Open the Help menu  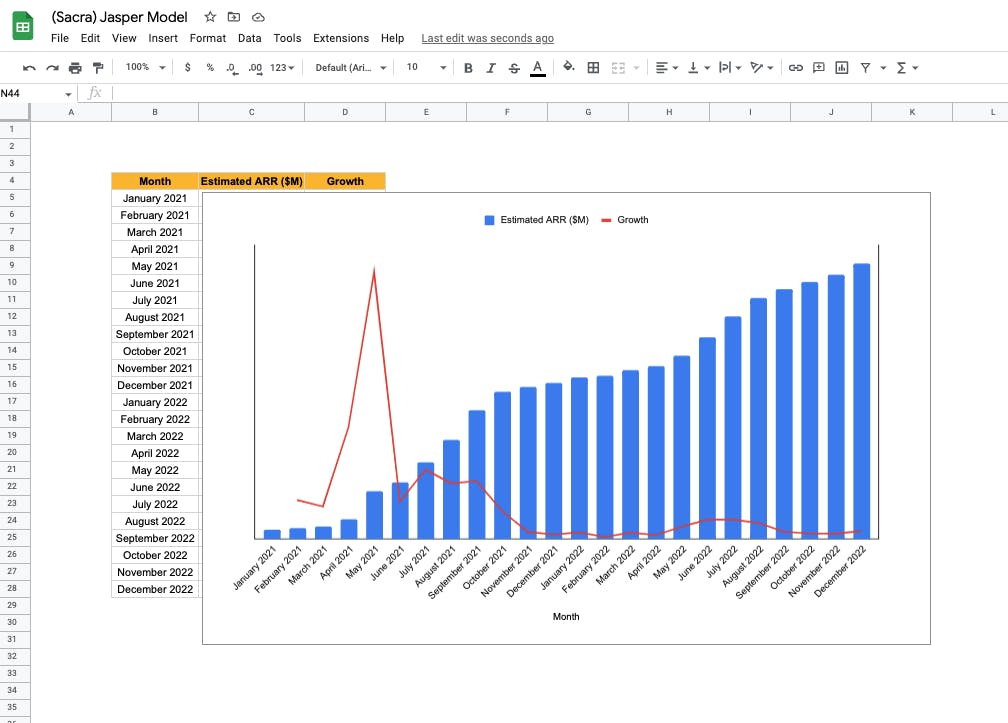(x=392, y=38)
